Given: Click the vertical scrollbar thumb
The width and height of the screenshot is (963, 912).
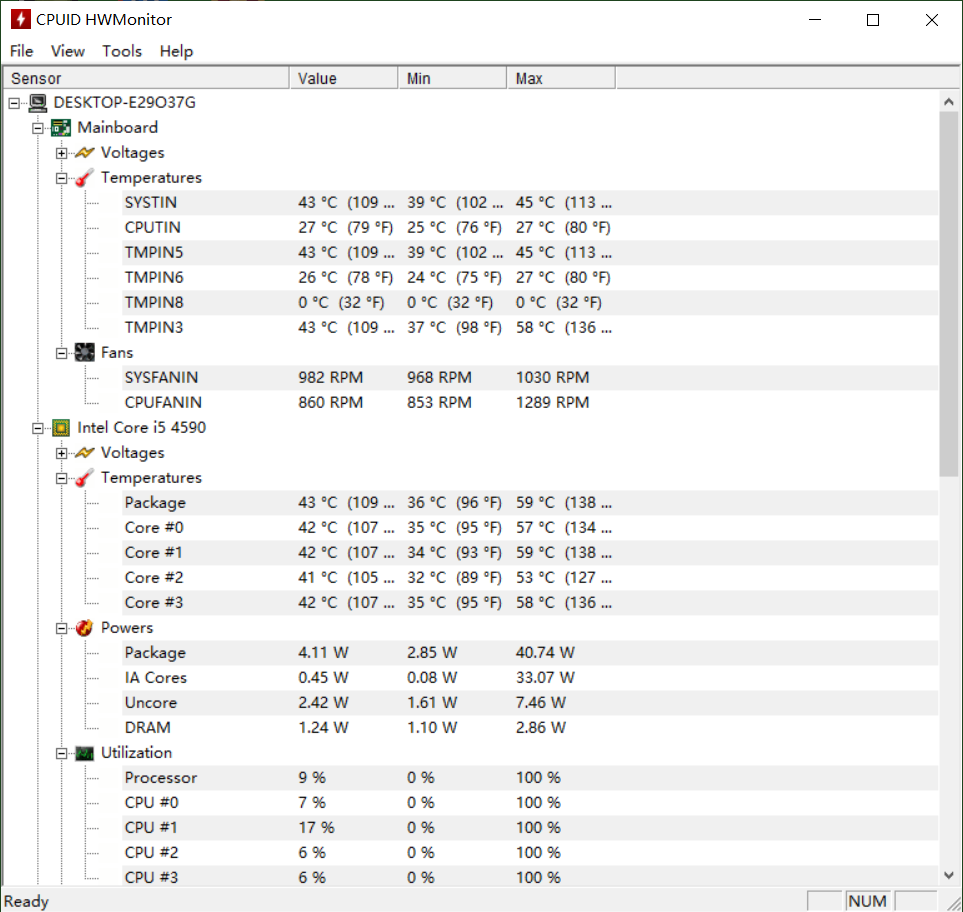Looking at the screenshot, I should point(949,294).
